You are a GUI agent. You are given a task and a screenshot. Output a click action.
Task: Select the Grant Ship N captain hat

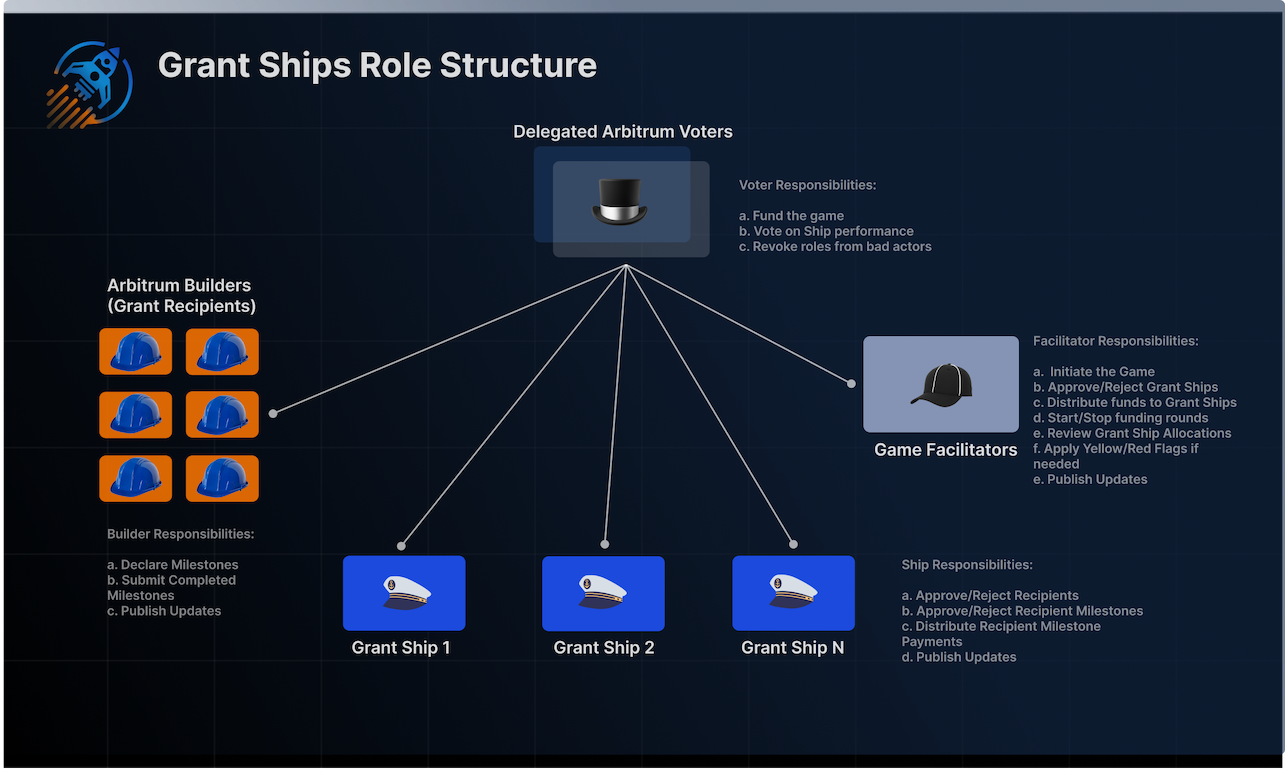793,593
